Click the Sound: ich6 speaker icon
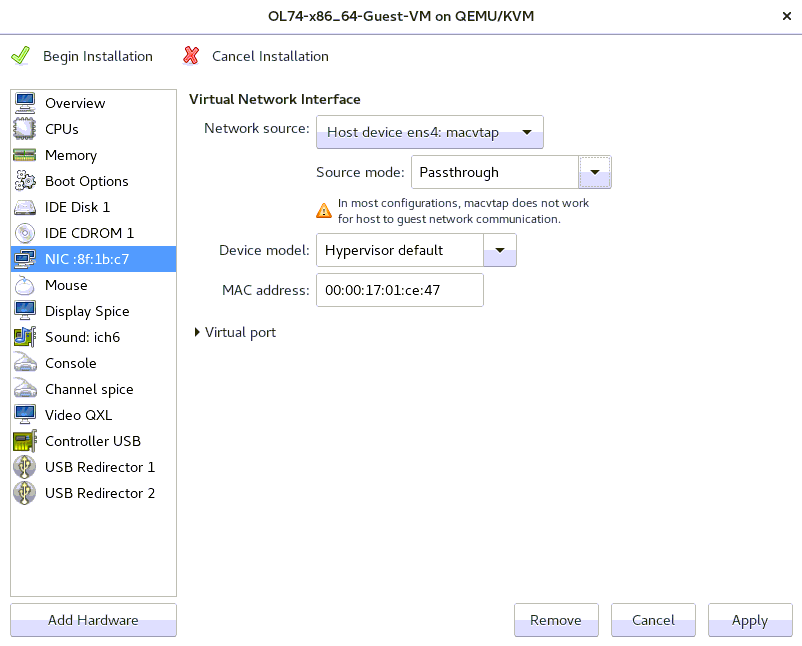 tap(25, 337)
